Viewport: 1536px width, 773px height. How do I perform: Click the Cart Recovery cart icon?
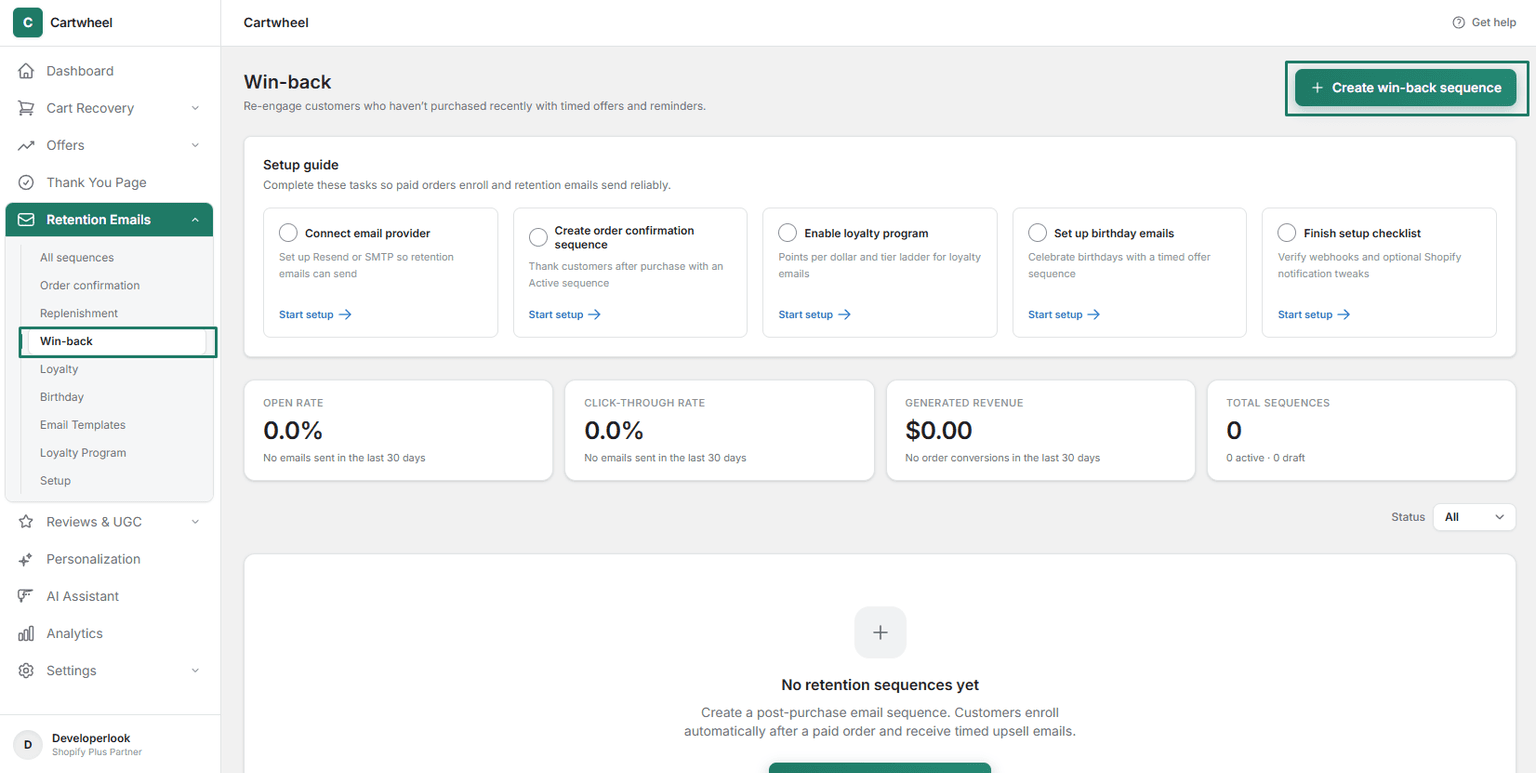pos(27,108)
